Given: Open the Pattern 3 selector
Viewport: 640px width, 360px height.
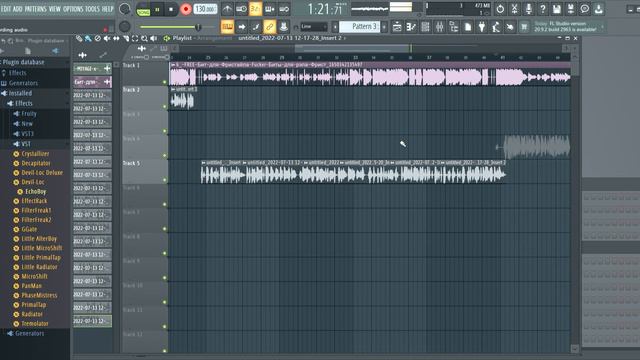Looking at the screenshot, I should pyautogui.click(x=360, y=27).
